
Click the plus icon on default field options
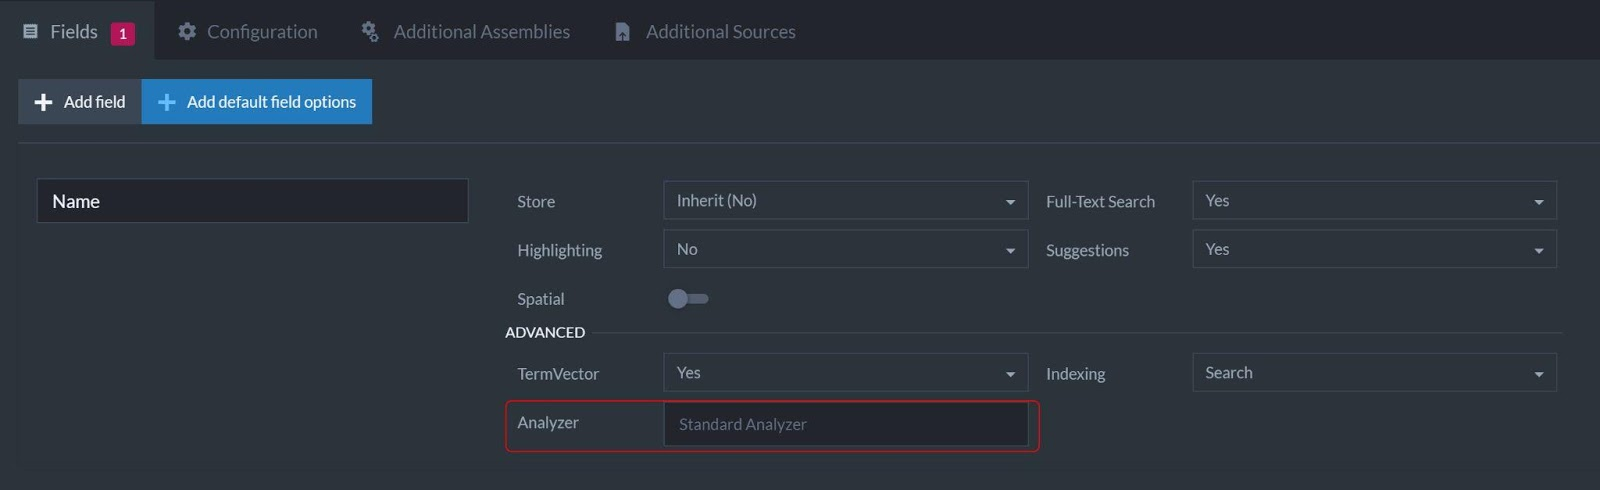coord(167,102)
